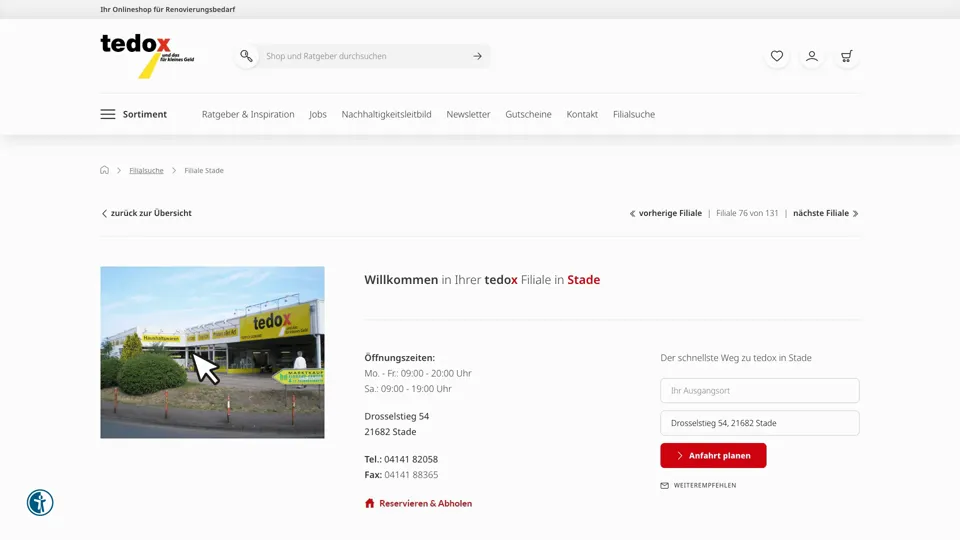This screenshot has width=960, height=540.
Task: Go to nächste Filiale
Action: 821,213
